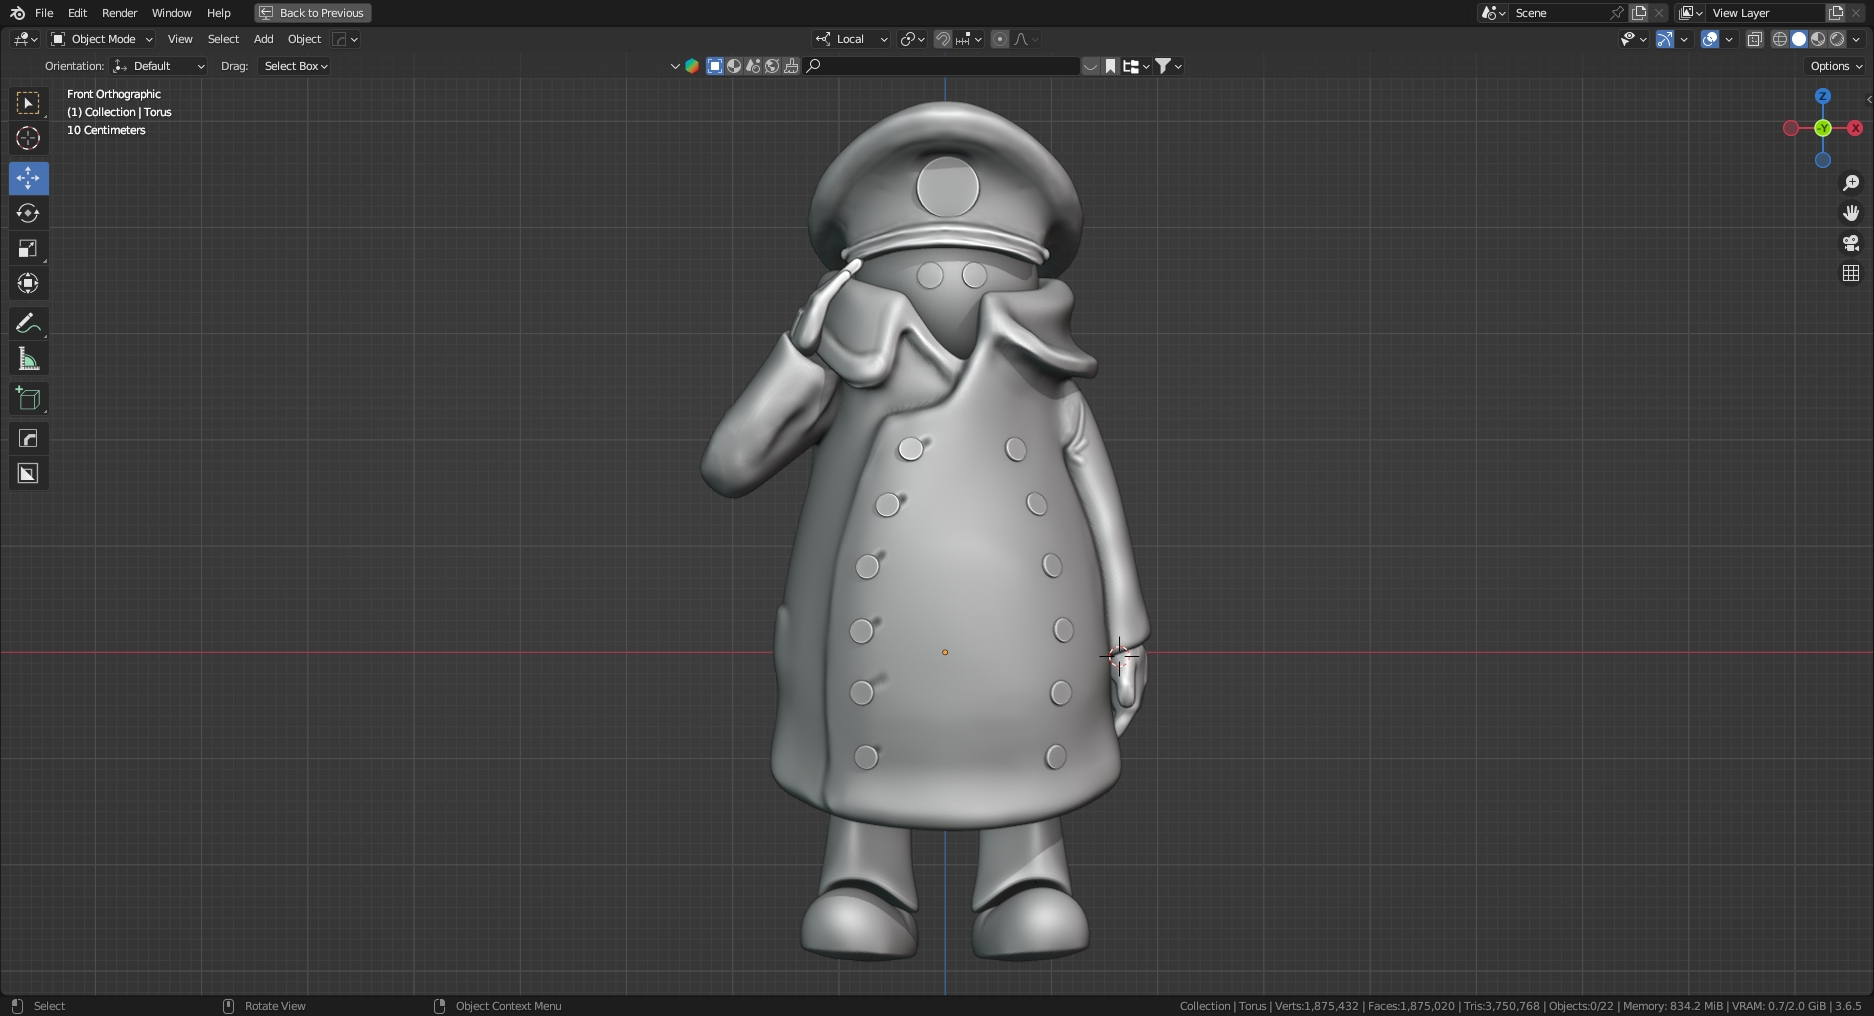Image resolution: width=1874 pixels, height=1016 pixels.
Task: Open the viewport View menu
Action: [180, 39]
